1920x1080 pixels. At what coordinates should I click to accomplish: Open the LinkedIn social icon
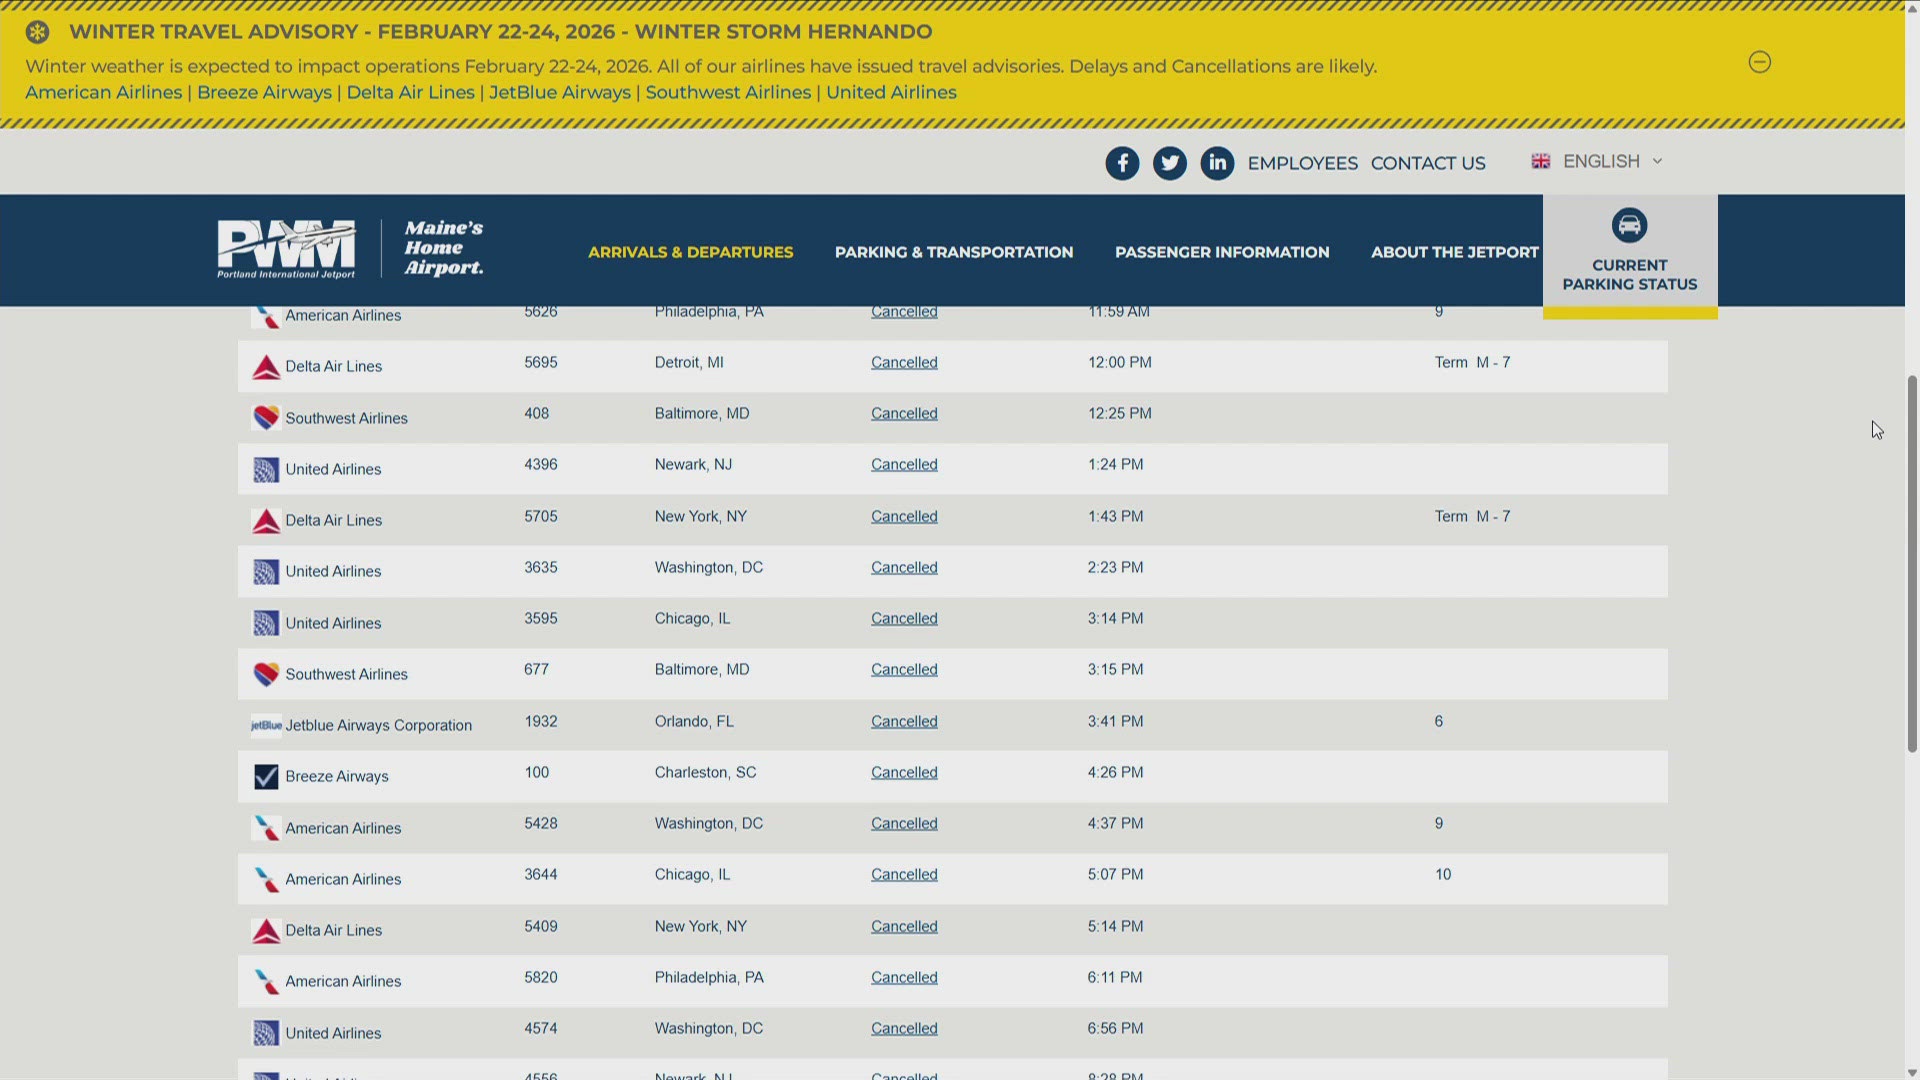coord(1217,163)
